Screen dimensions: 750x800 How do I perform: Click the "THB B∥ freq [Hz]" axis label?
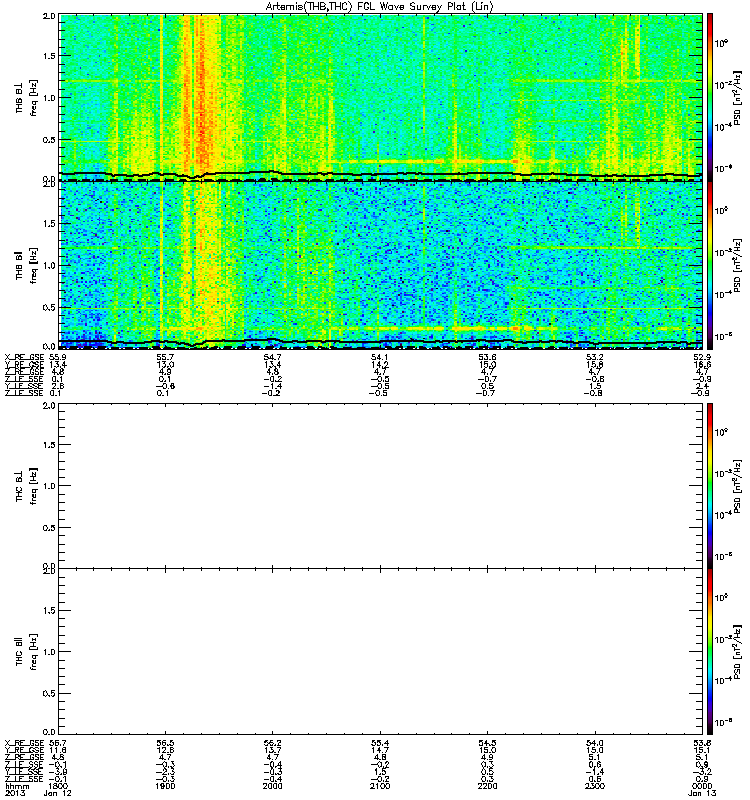click(x=26, y=265)
